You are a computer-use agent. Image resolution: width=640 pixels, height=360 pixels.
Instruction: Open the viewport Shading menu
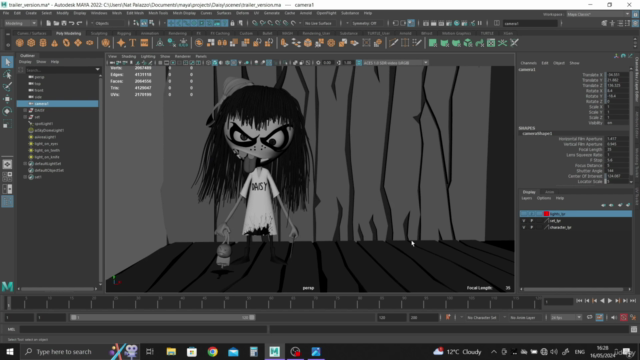(129, 56)
